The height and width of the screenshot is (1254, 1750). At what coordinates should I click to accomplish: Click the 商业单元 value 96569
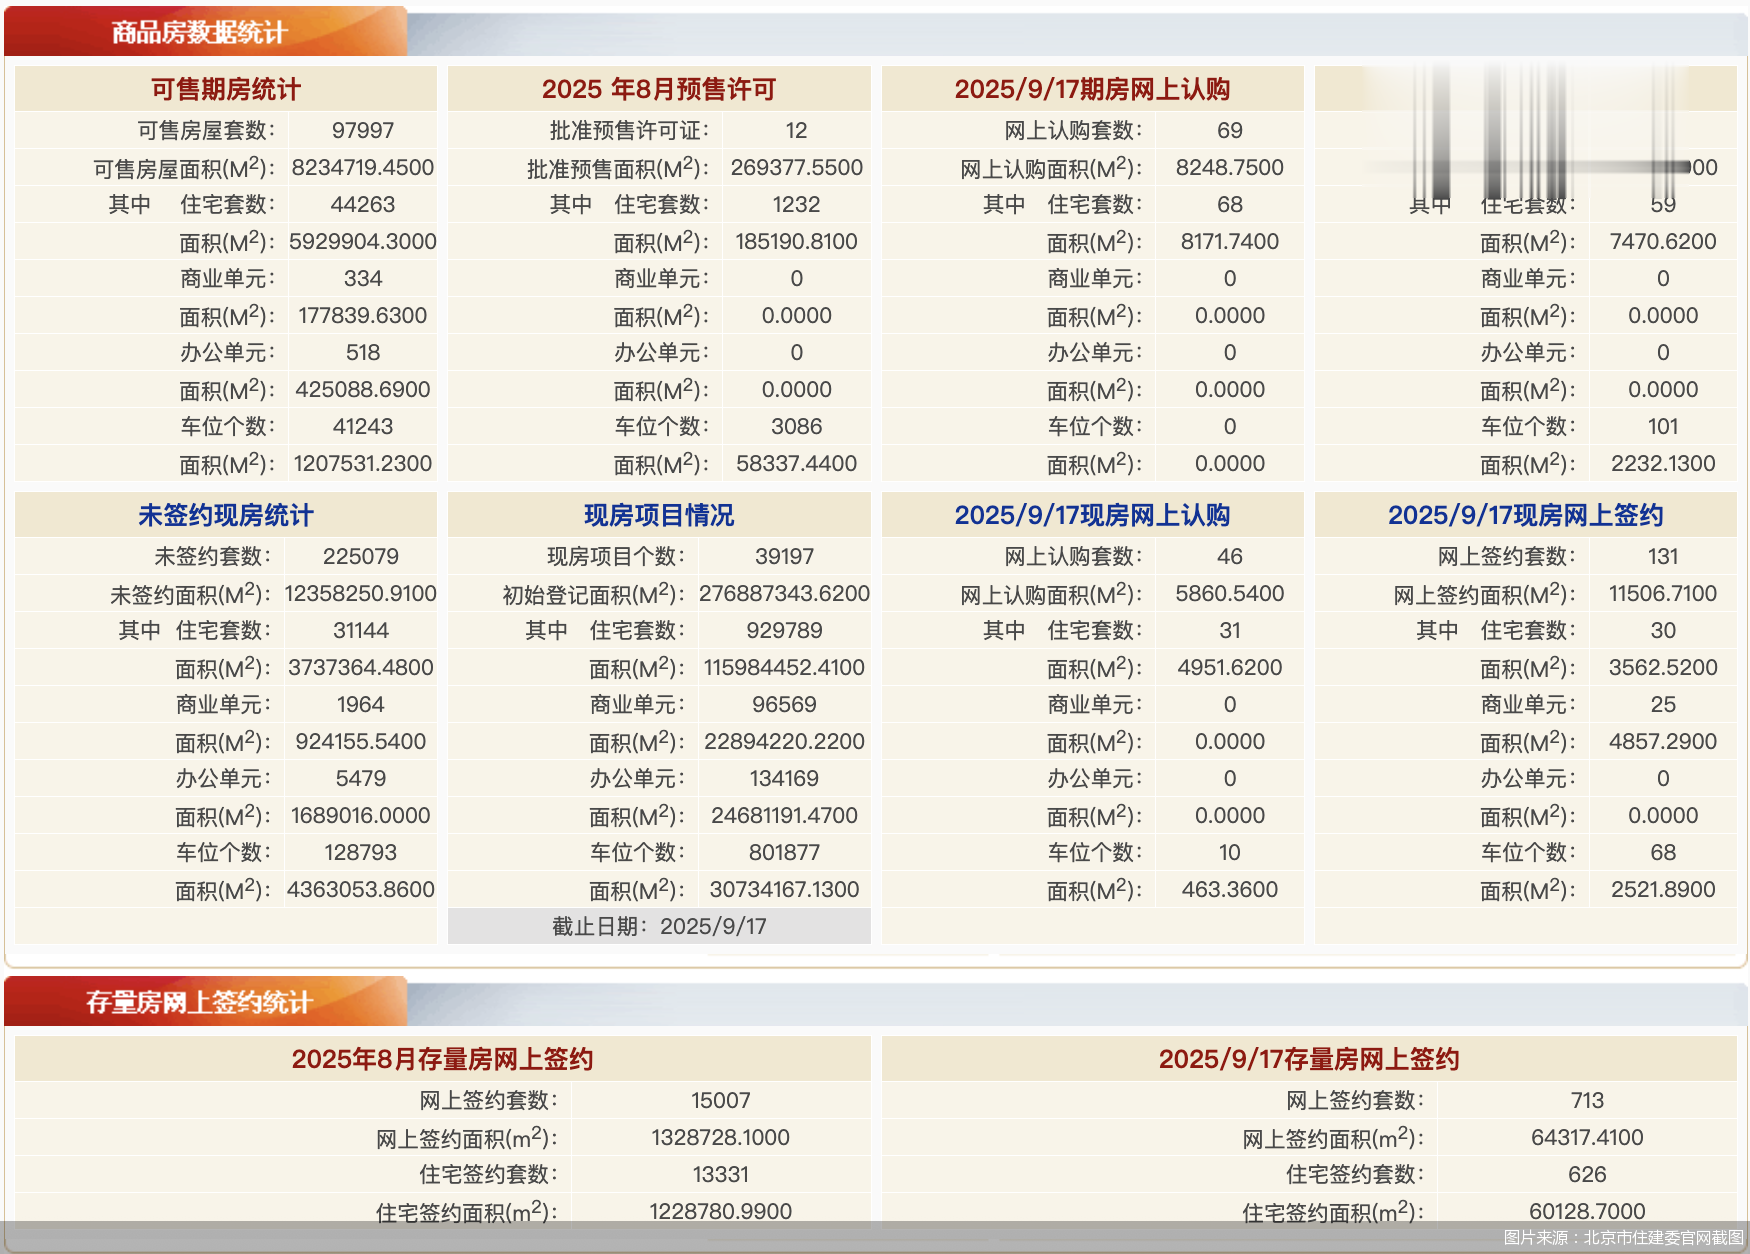pyautogui.click(x=785, y=704)
